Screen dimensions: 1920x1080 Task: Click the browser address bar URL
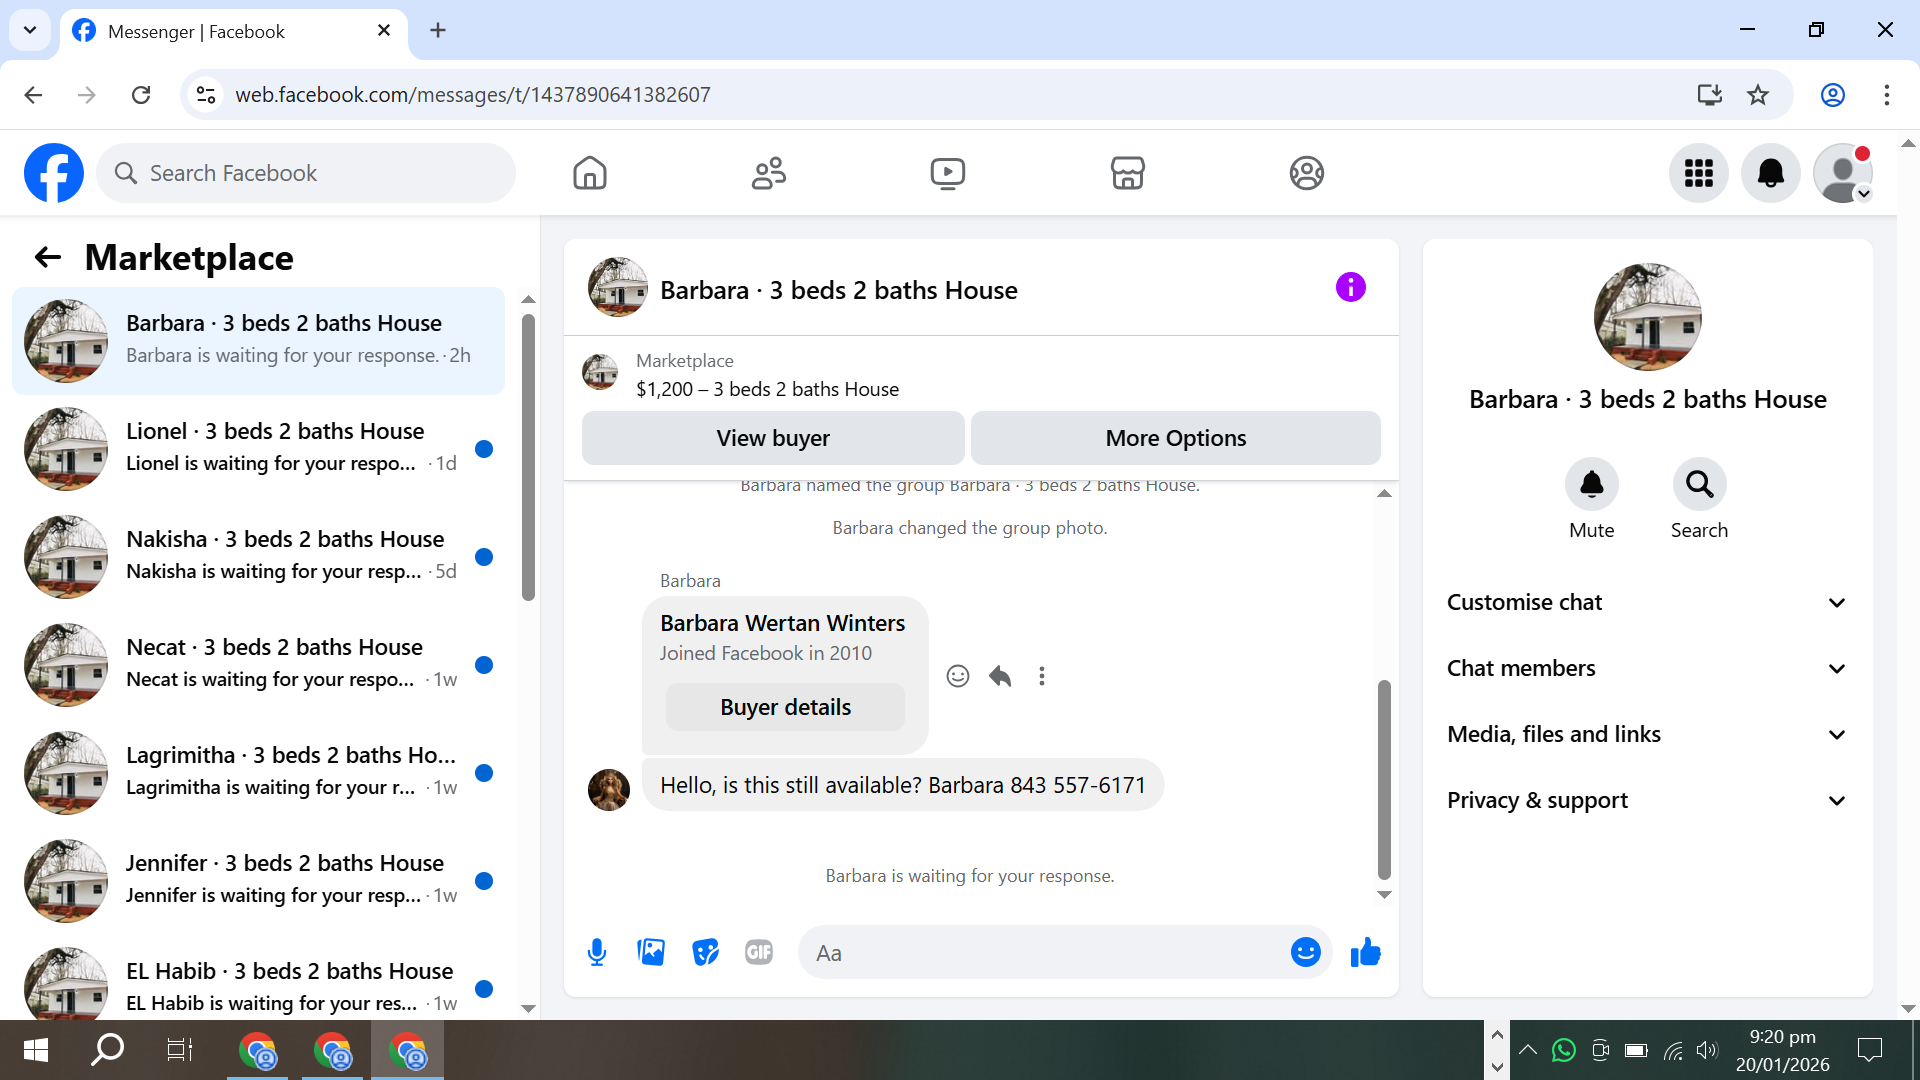coord(473,95)
